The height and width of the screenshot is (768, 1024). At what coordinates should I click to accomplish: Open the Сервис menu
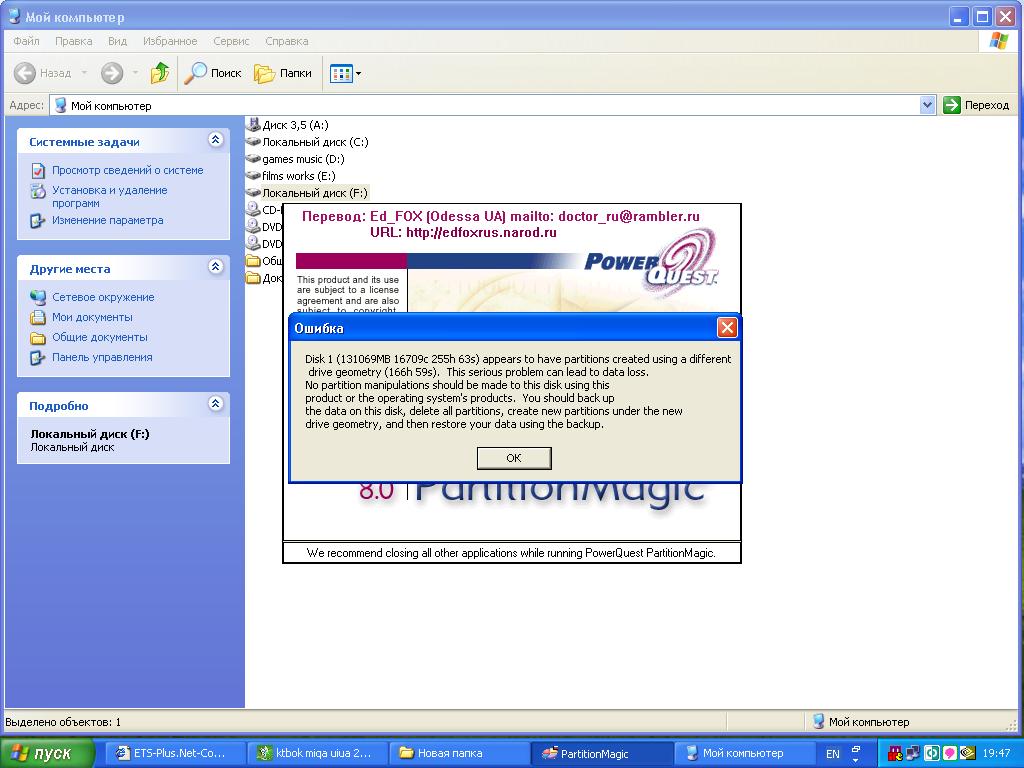coord(231,41)
